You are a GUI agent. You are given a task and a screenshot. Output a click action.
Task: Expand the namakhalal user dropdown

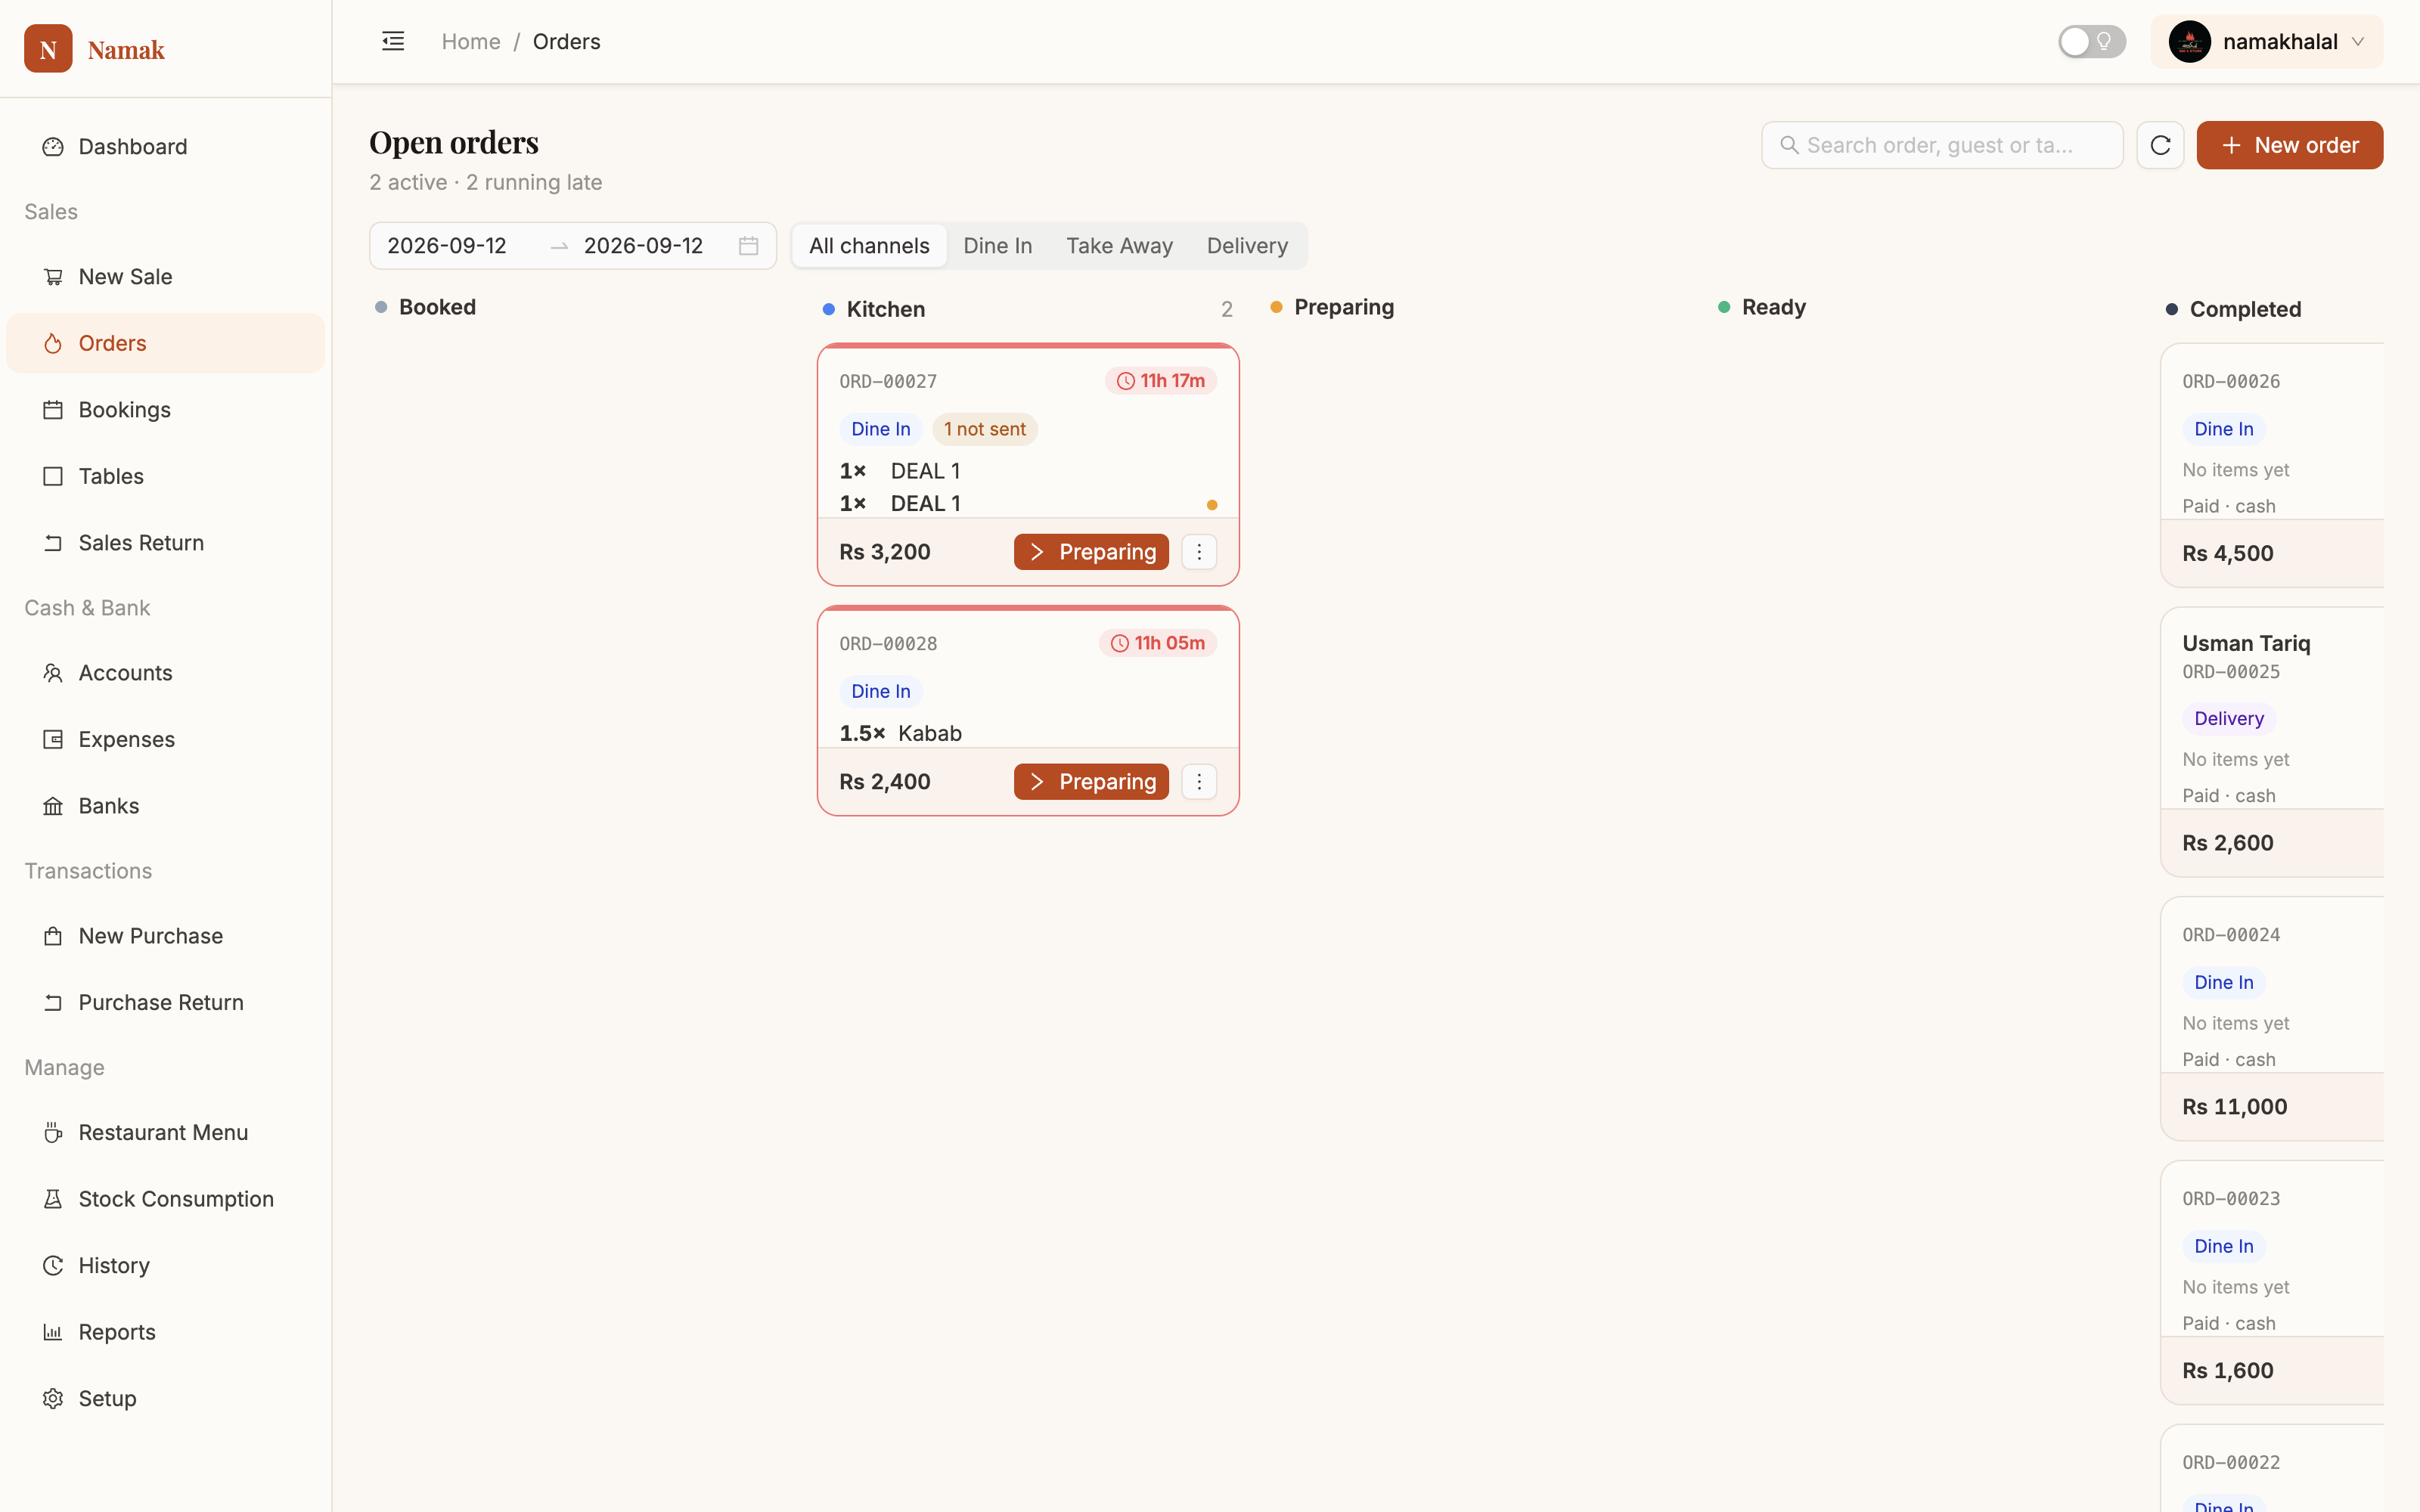2266,41
